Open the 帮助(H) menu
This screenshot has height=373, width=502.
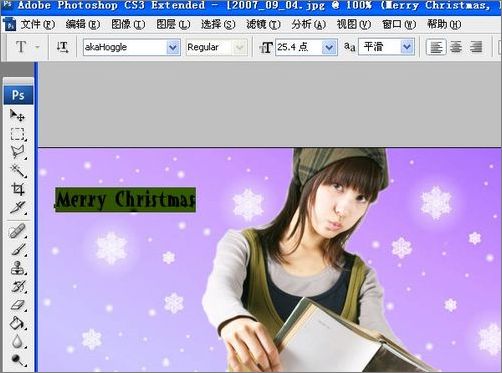coord(444,25)
